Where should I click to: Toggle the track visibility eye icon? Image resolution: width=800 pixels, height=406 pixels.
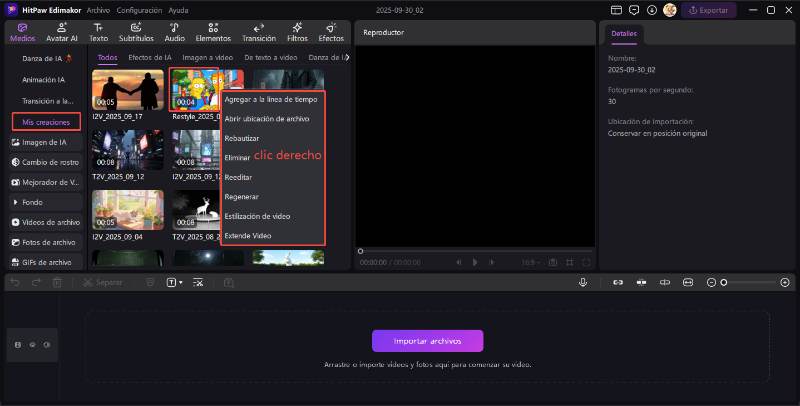[x=32, y=344]
